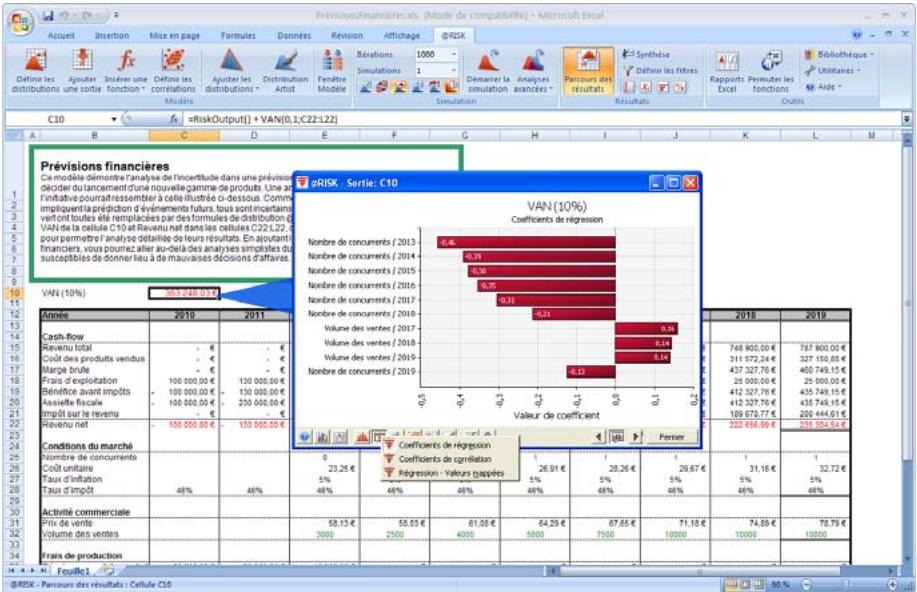This screenshot has height=592, width=917.
Task: Click the help icon in @RISK dialog
Action: point(303,438)
